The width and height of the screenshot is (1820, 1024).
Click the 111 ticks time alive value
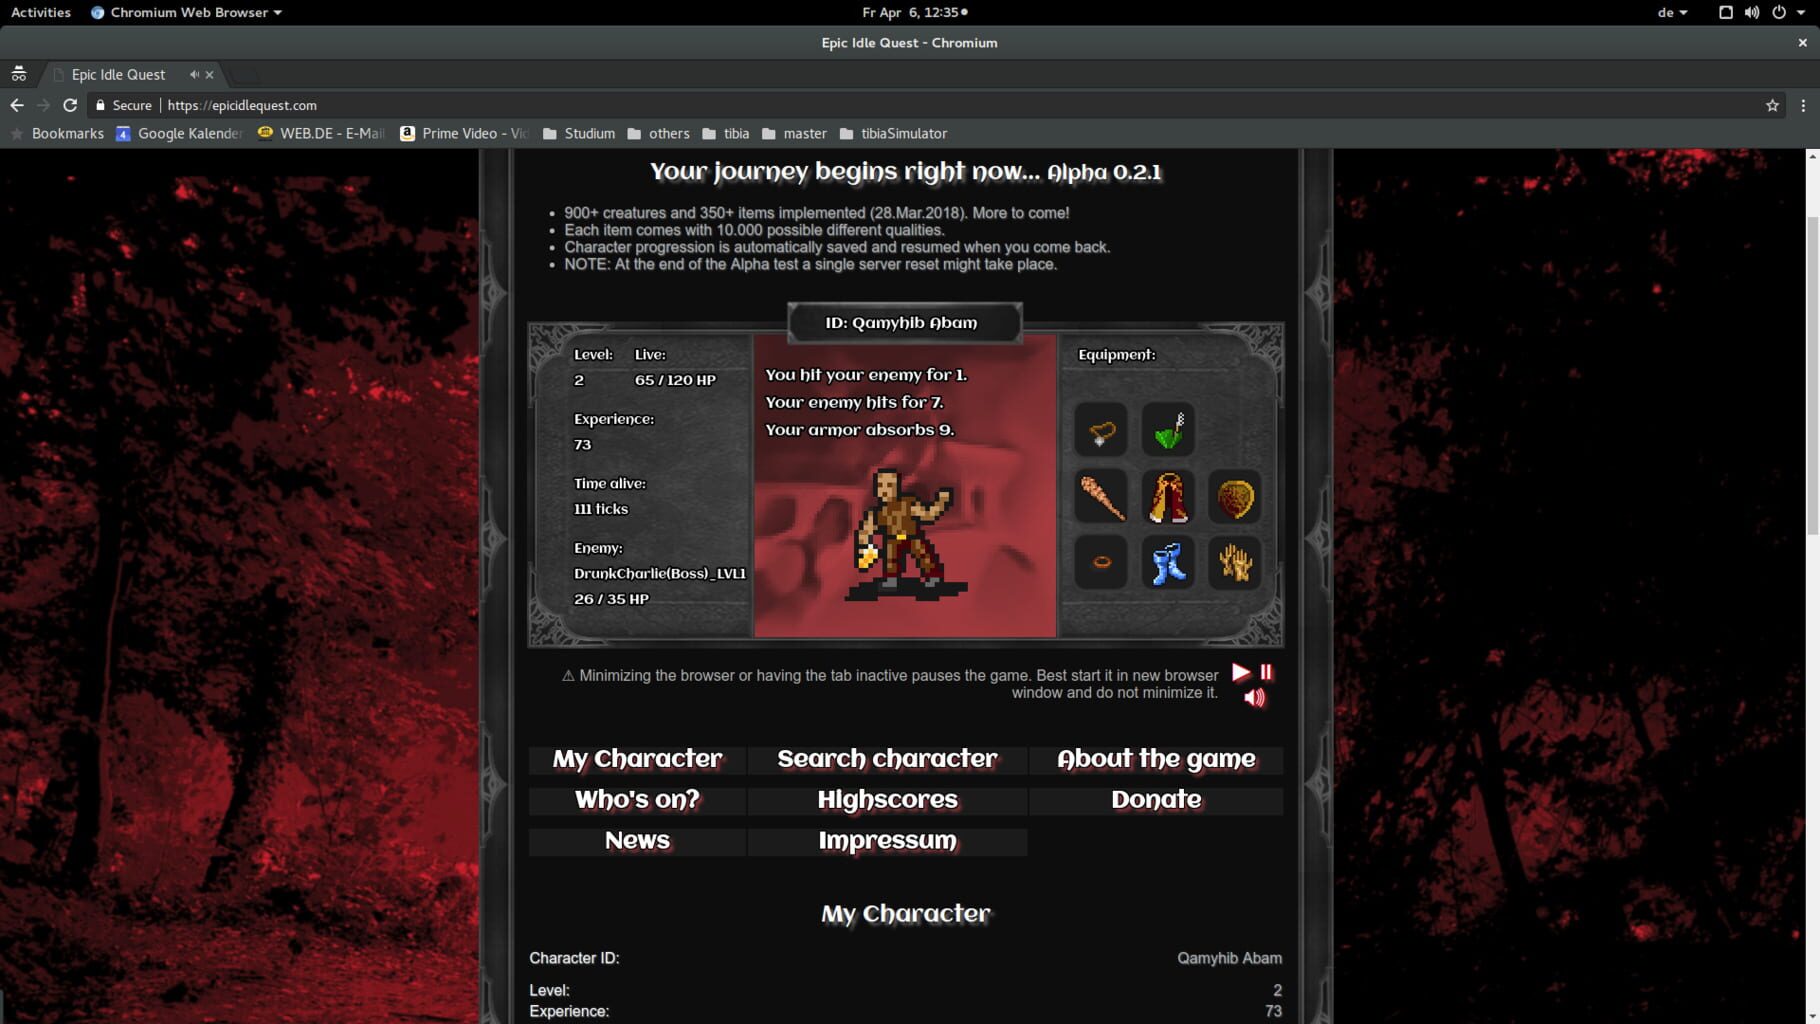click(601, 509)
